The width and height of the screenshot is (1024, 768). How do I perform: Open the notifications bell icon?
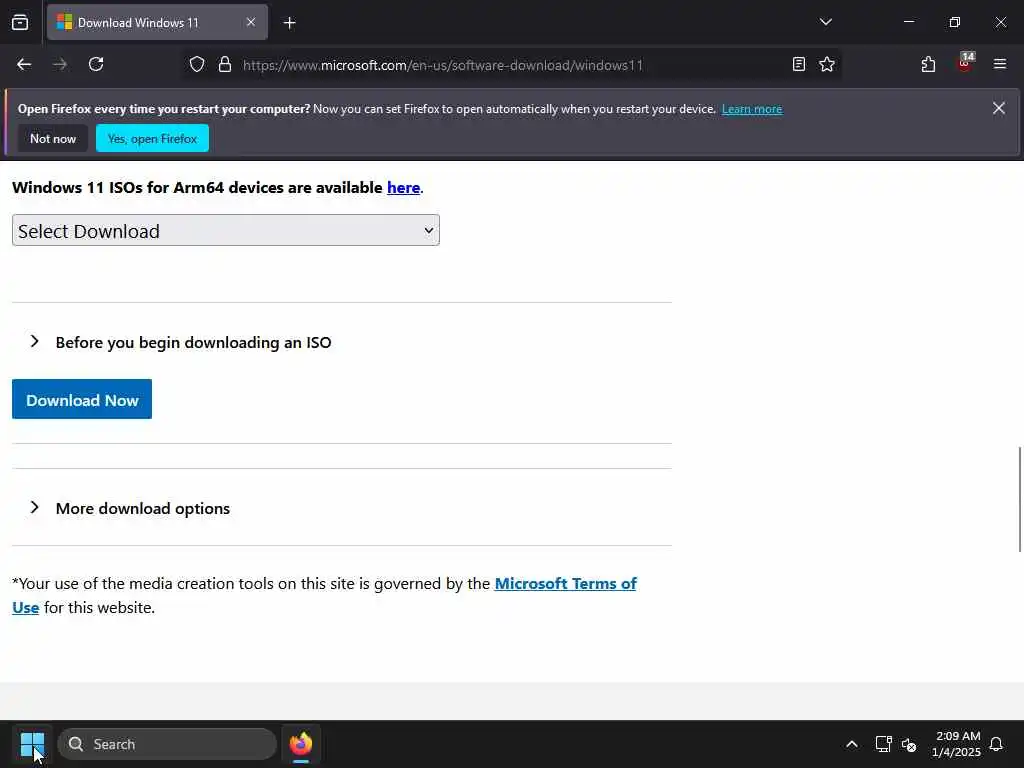[x=996, y=744]
